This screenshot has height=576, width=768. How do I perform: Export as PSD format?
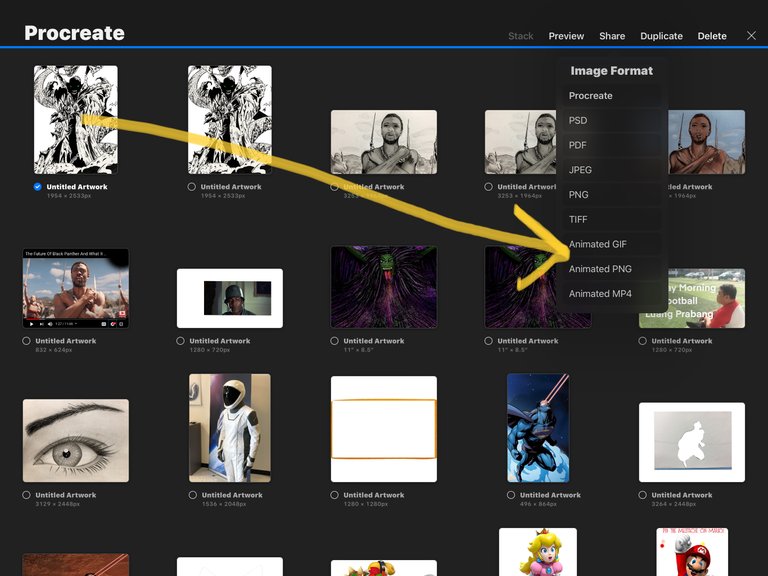[x=578, y=120]
